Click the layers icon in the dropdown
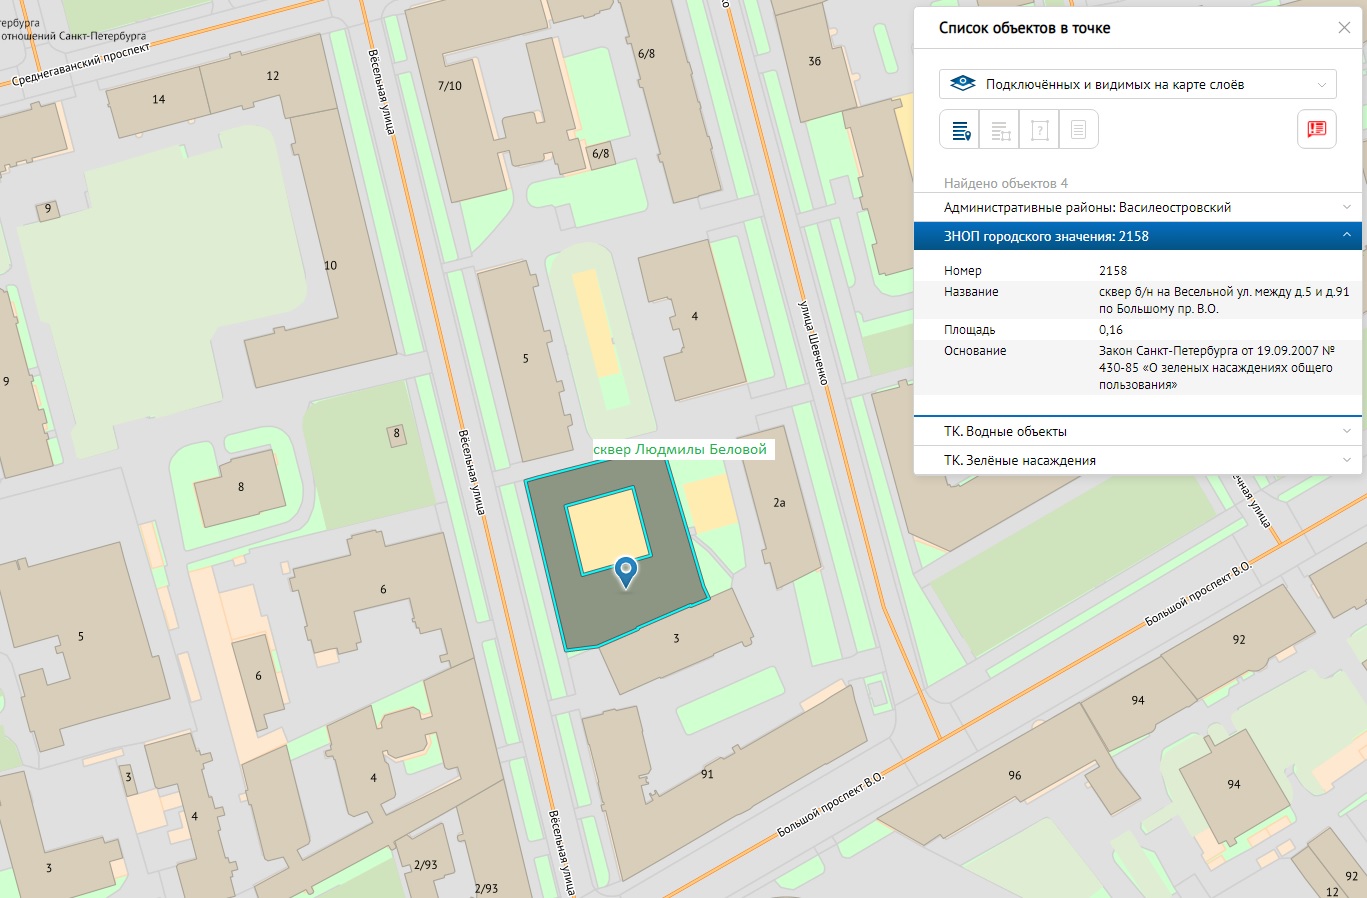Screen dimensions: 1367x898 tap(962, 84)
